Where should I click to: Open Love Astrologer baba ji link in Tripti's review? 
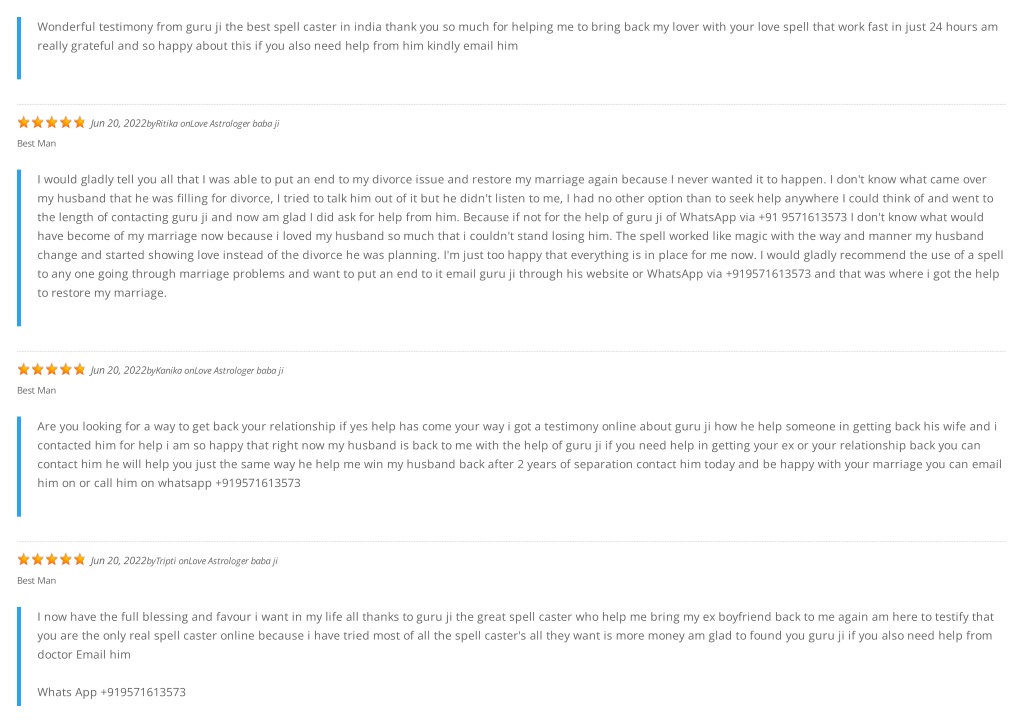(234, 560)
